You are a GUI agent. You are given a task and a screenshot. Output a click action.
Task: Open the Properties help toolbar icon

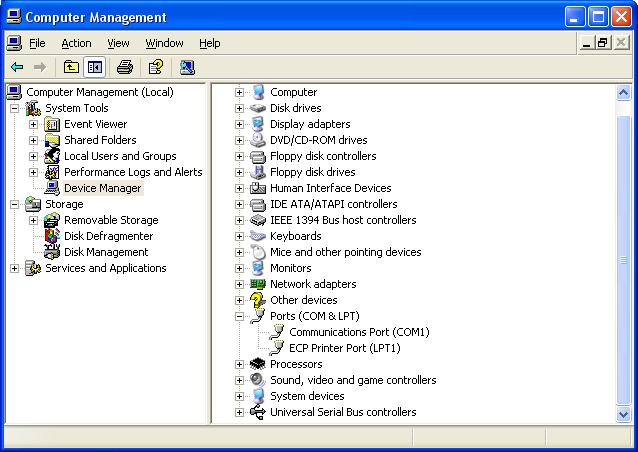(156, 67)
